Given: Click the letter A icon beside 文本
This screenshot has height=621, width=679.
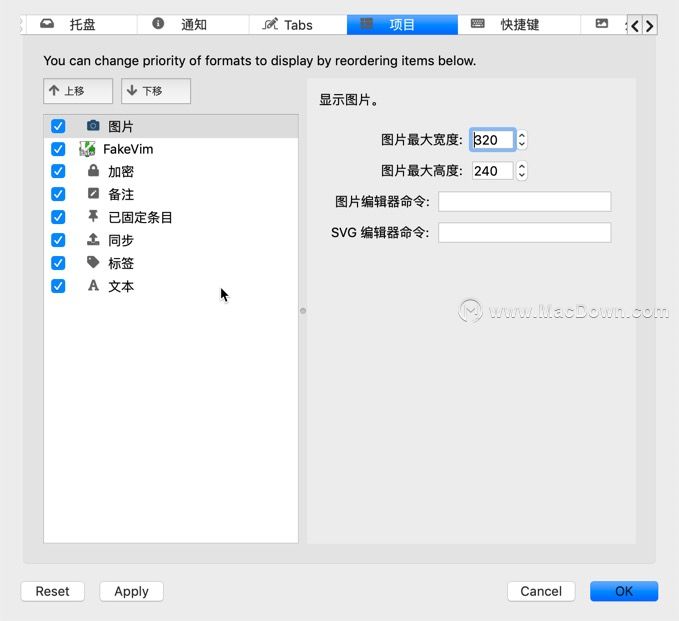Looking at the screenshot, I should click(93, 285).
